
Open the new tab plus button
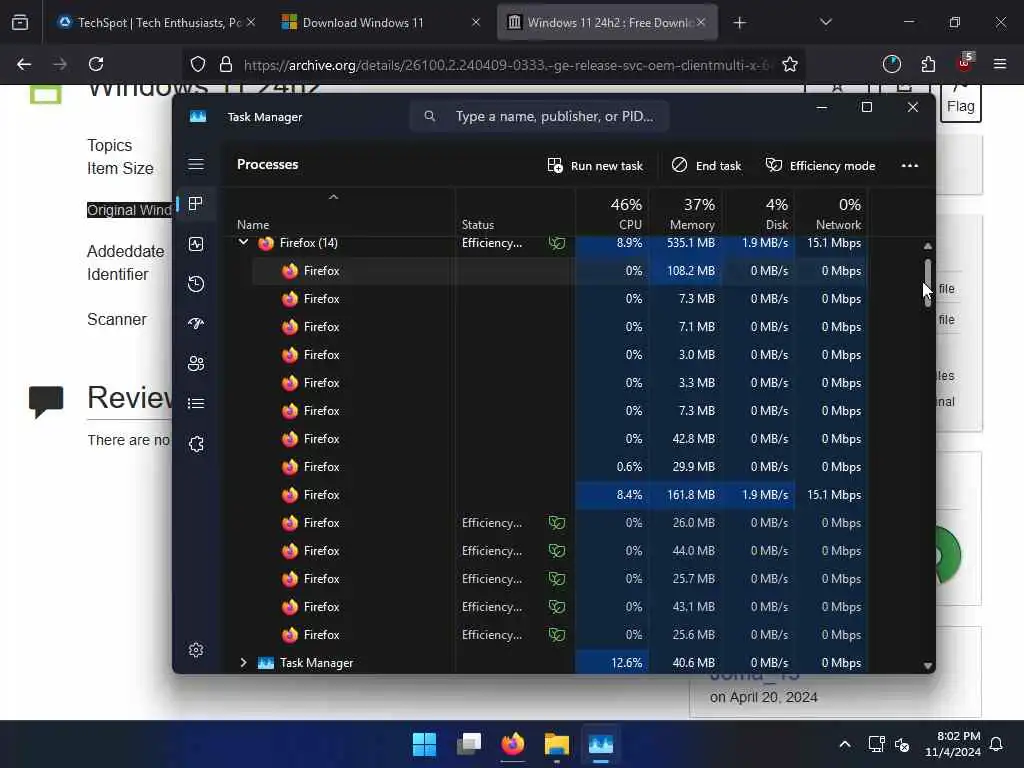[739, 23]
